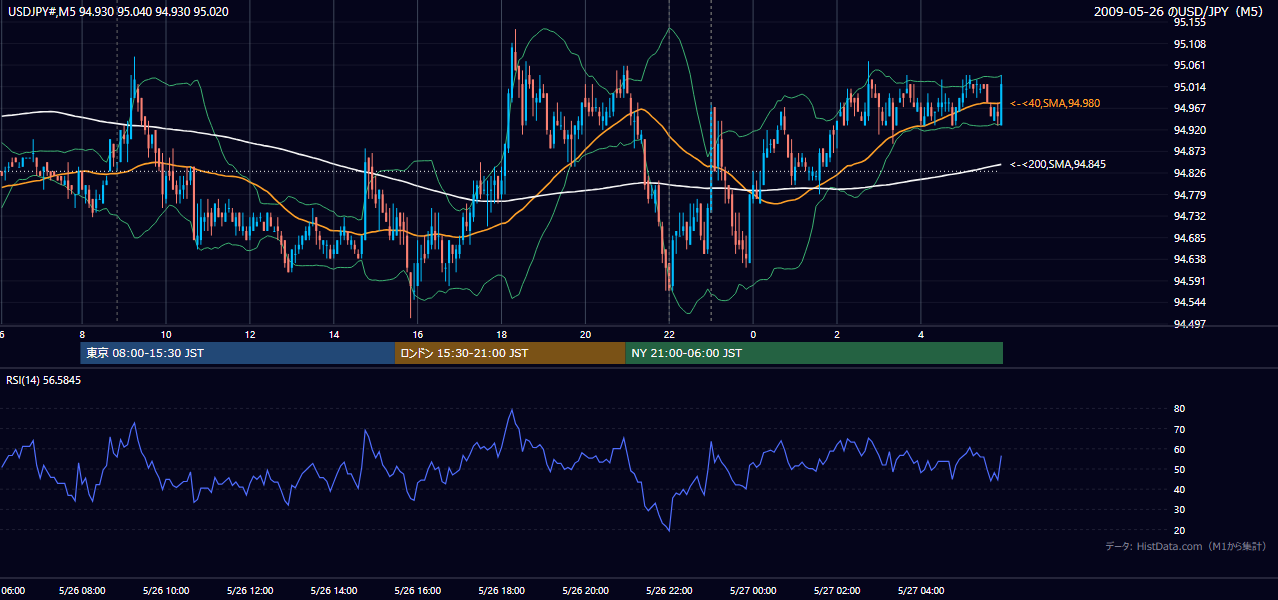Click hour tick 10 under price chart

[166, 335]
